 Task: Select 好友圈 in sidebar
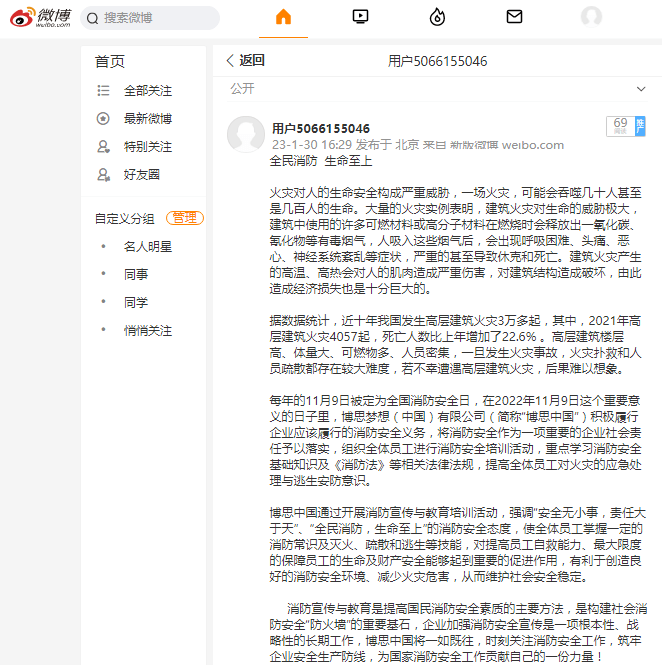142,175
